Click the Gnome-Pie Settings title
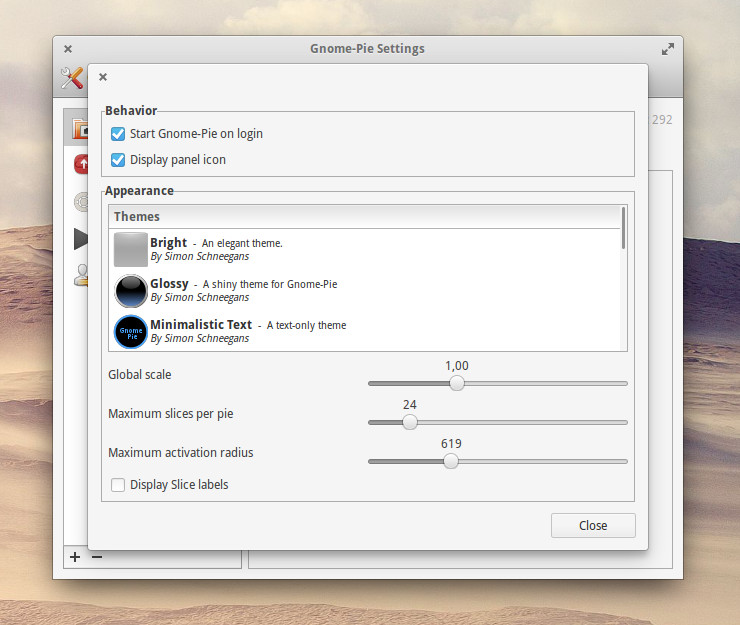 click(x=367, y=49)
